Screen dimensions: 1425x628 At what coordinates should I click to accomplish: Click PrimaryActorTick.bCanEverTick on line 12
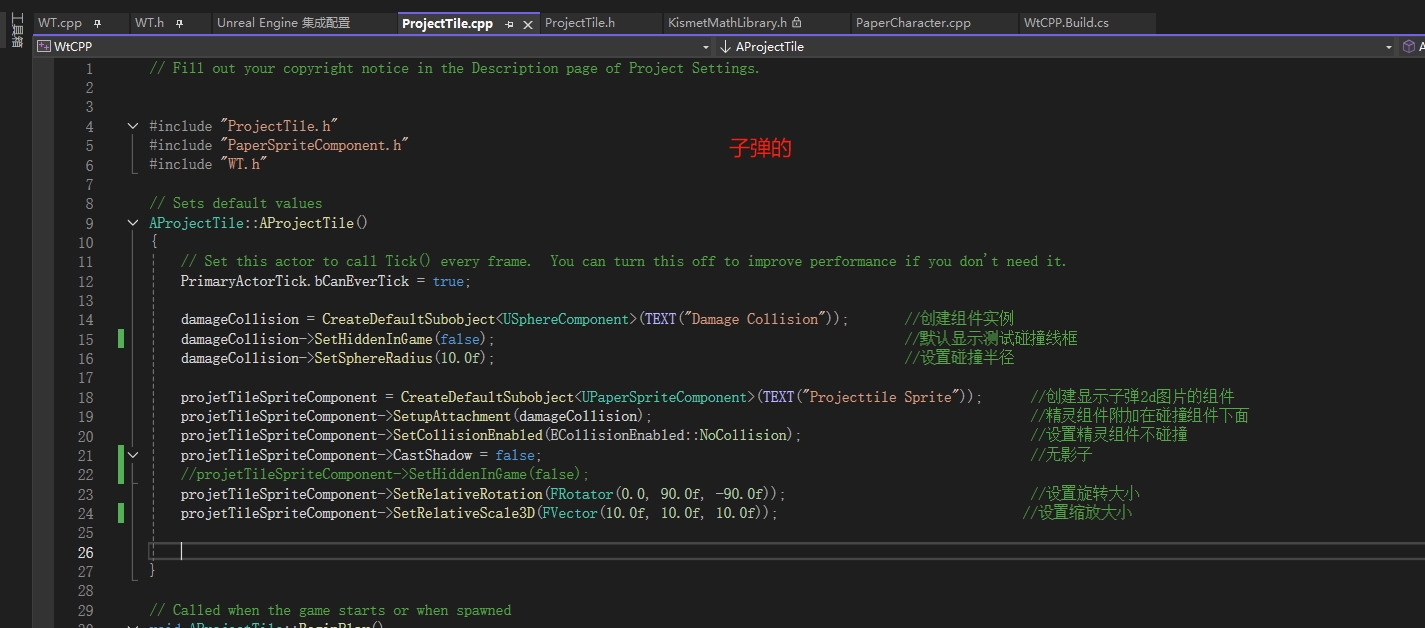coord(295,281)
